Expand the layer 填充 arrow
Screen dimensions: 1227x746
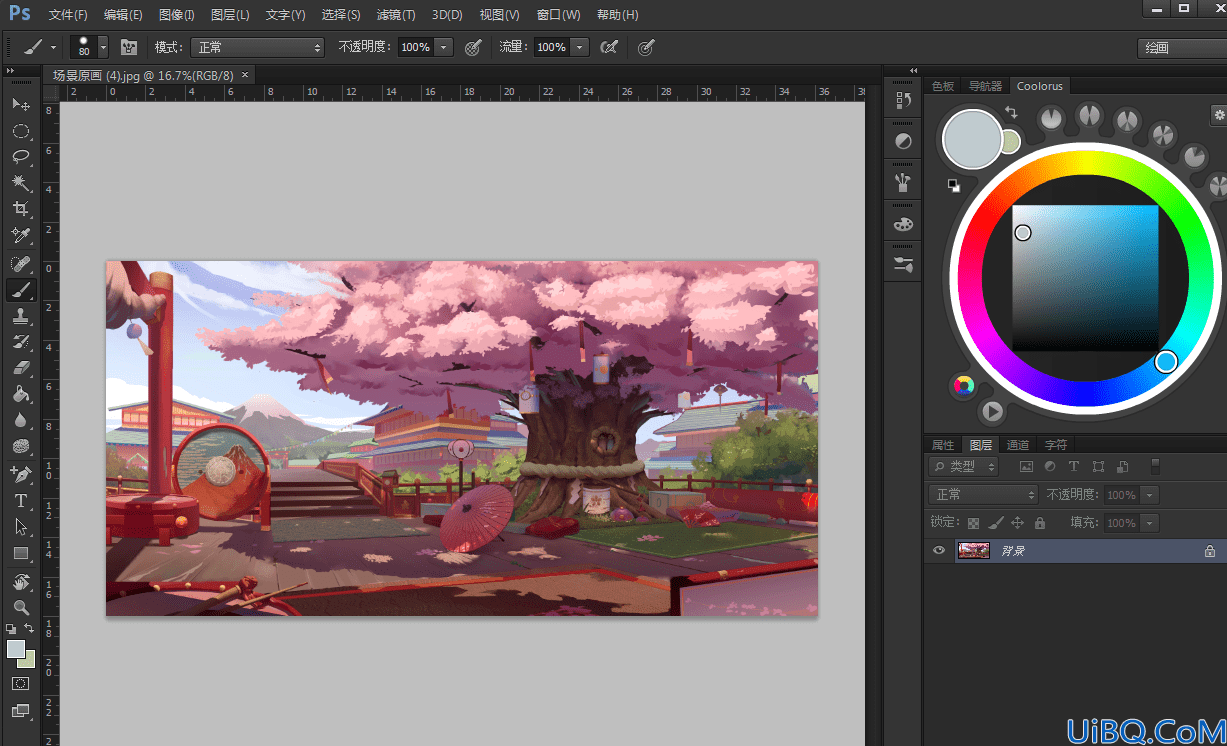[1150, 523]
